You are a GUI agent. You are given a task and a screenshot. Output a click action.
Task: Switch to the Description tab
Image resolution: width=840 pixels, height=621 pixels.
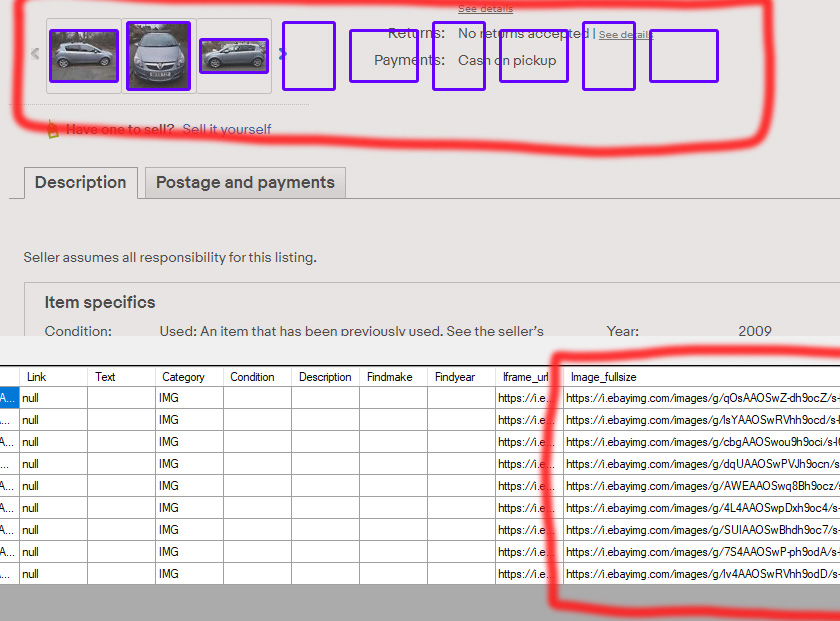click(80, 183)
